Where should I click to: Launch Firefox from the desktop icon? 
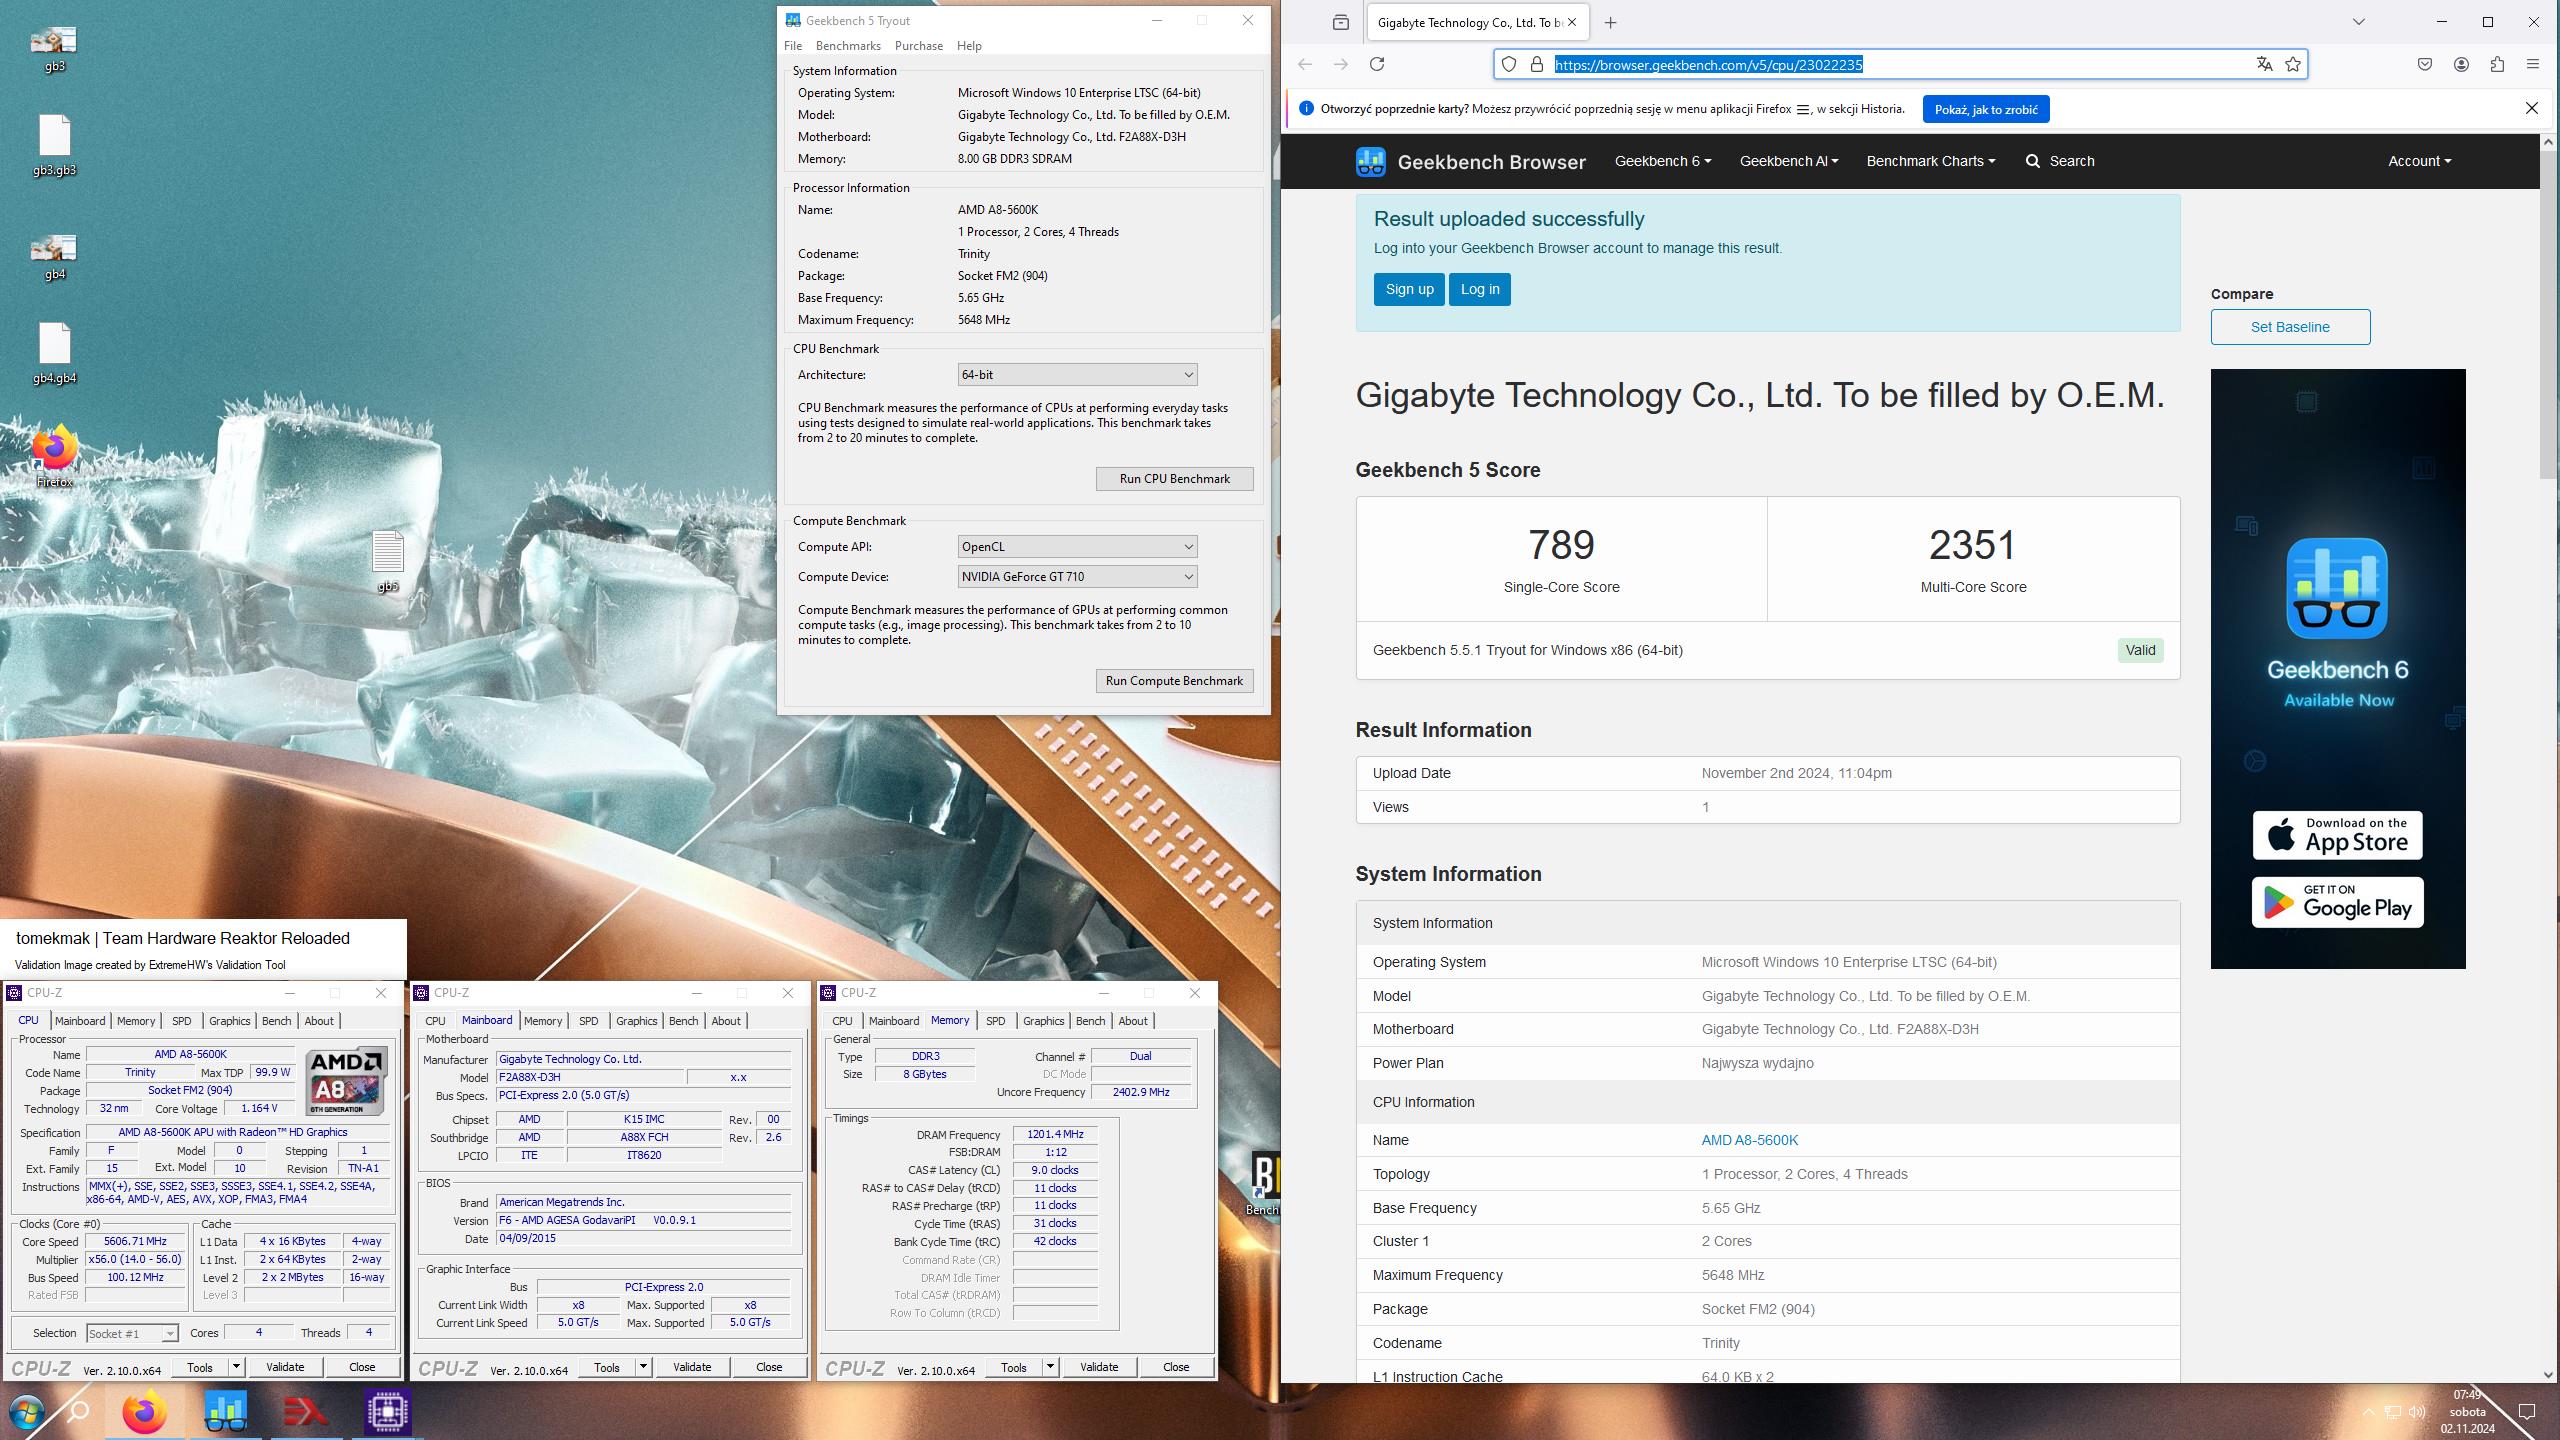point(54,456)
